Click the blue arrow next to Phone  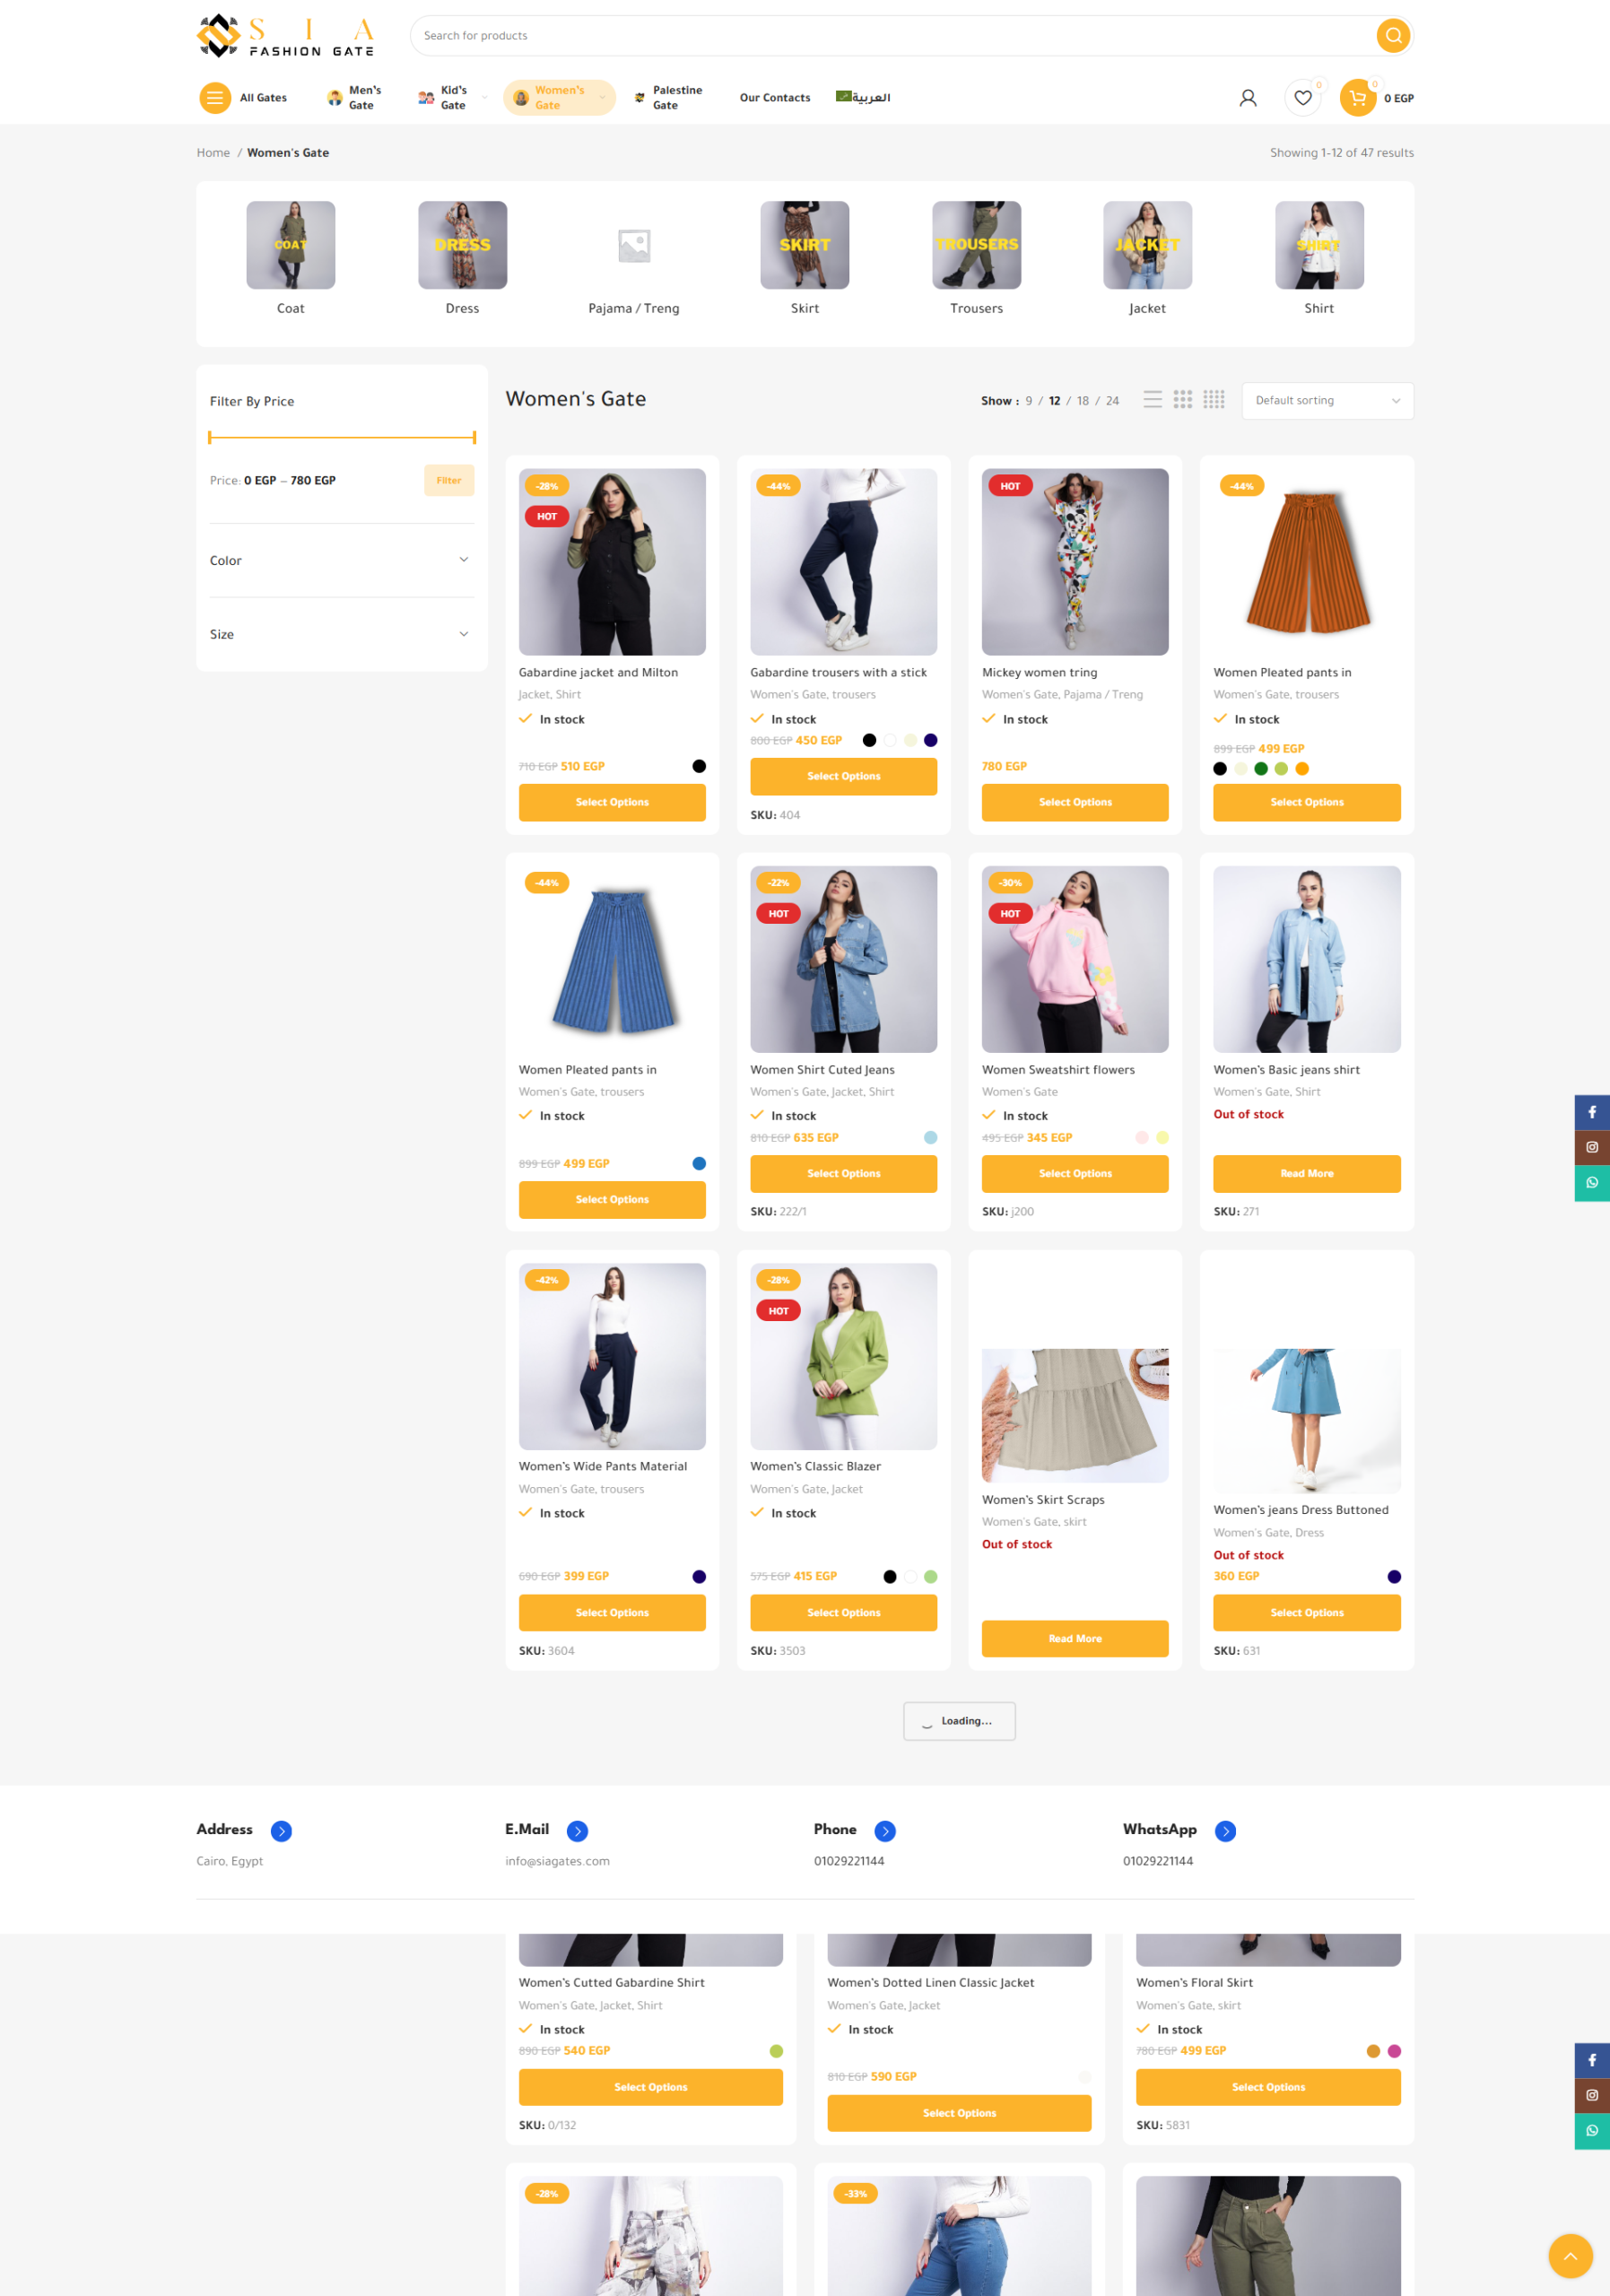pos(885,1831)
